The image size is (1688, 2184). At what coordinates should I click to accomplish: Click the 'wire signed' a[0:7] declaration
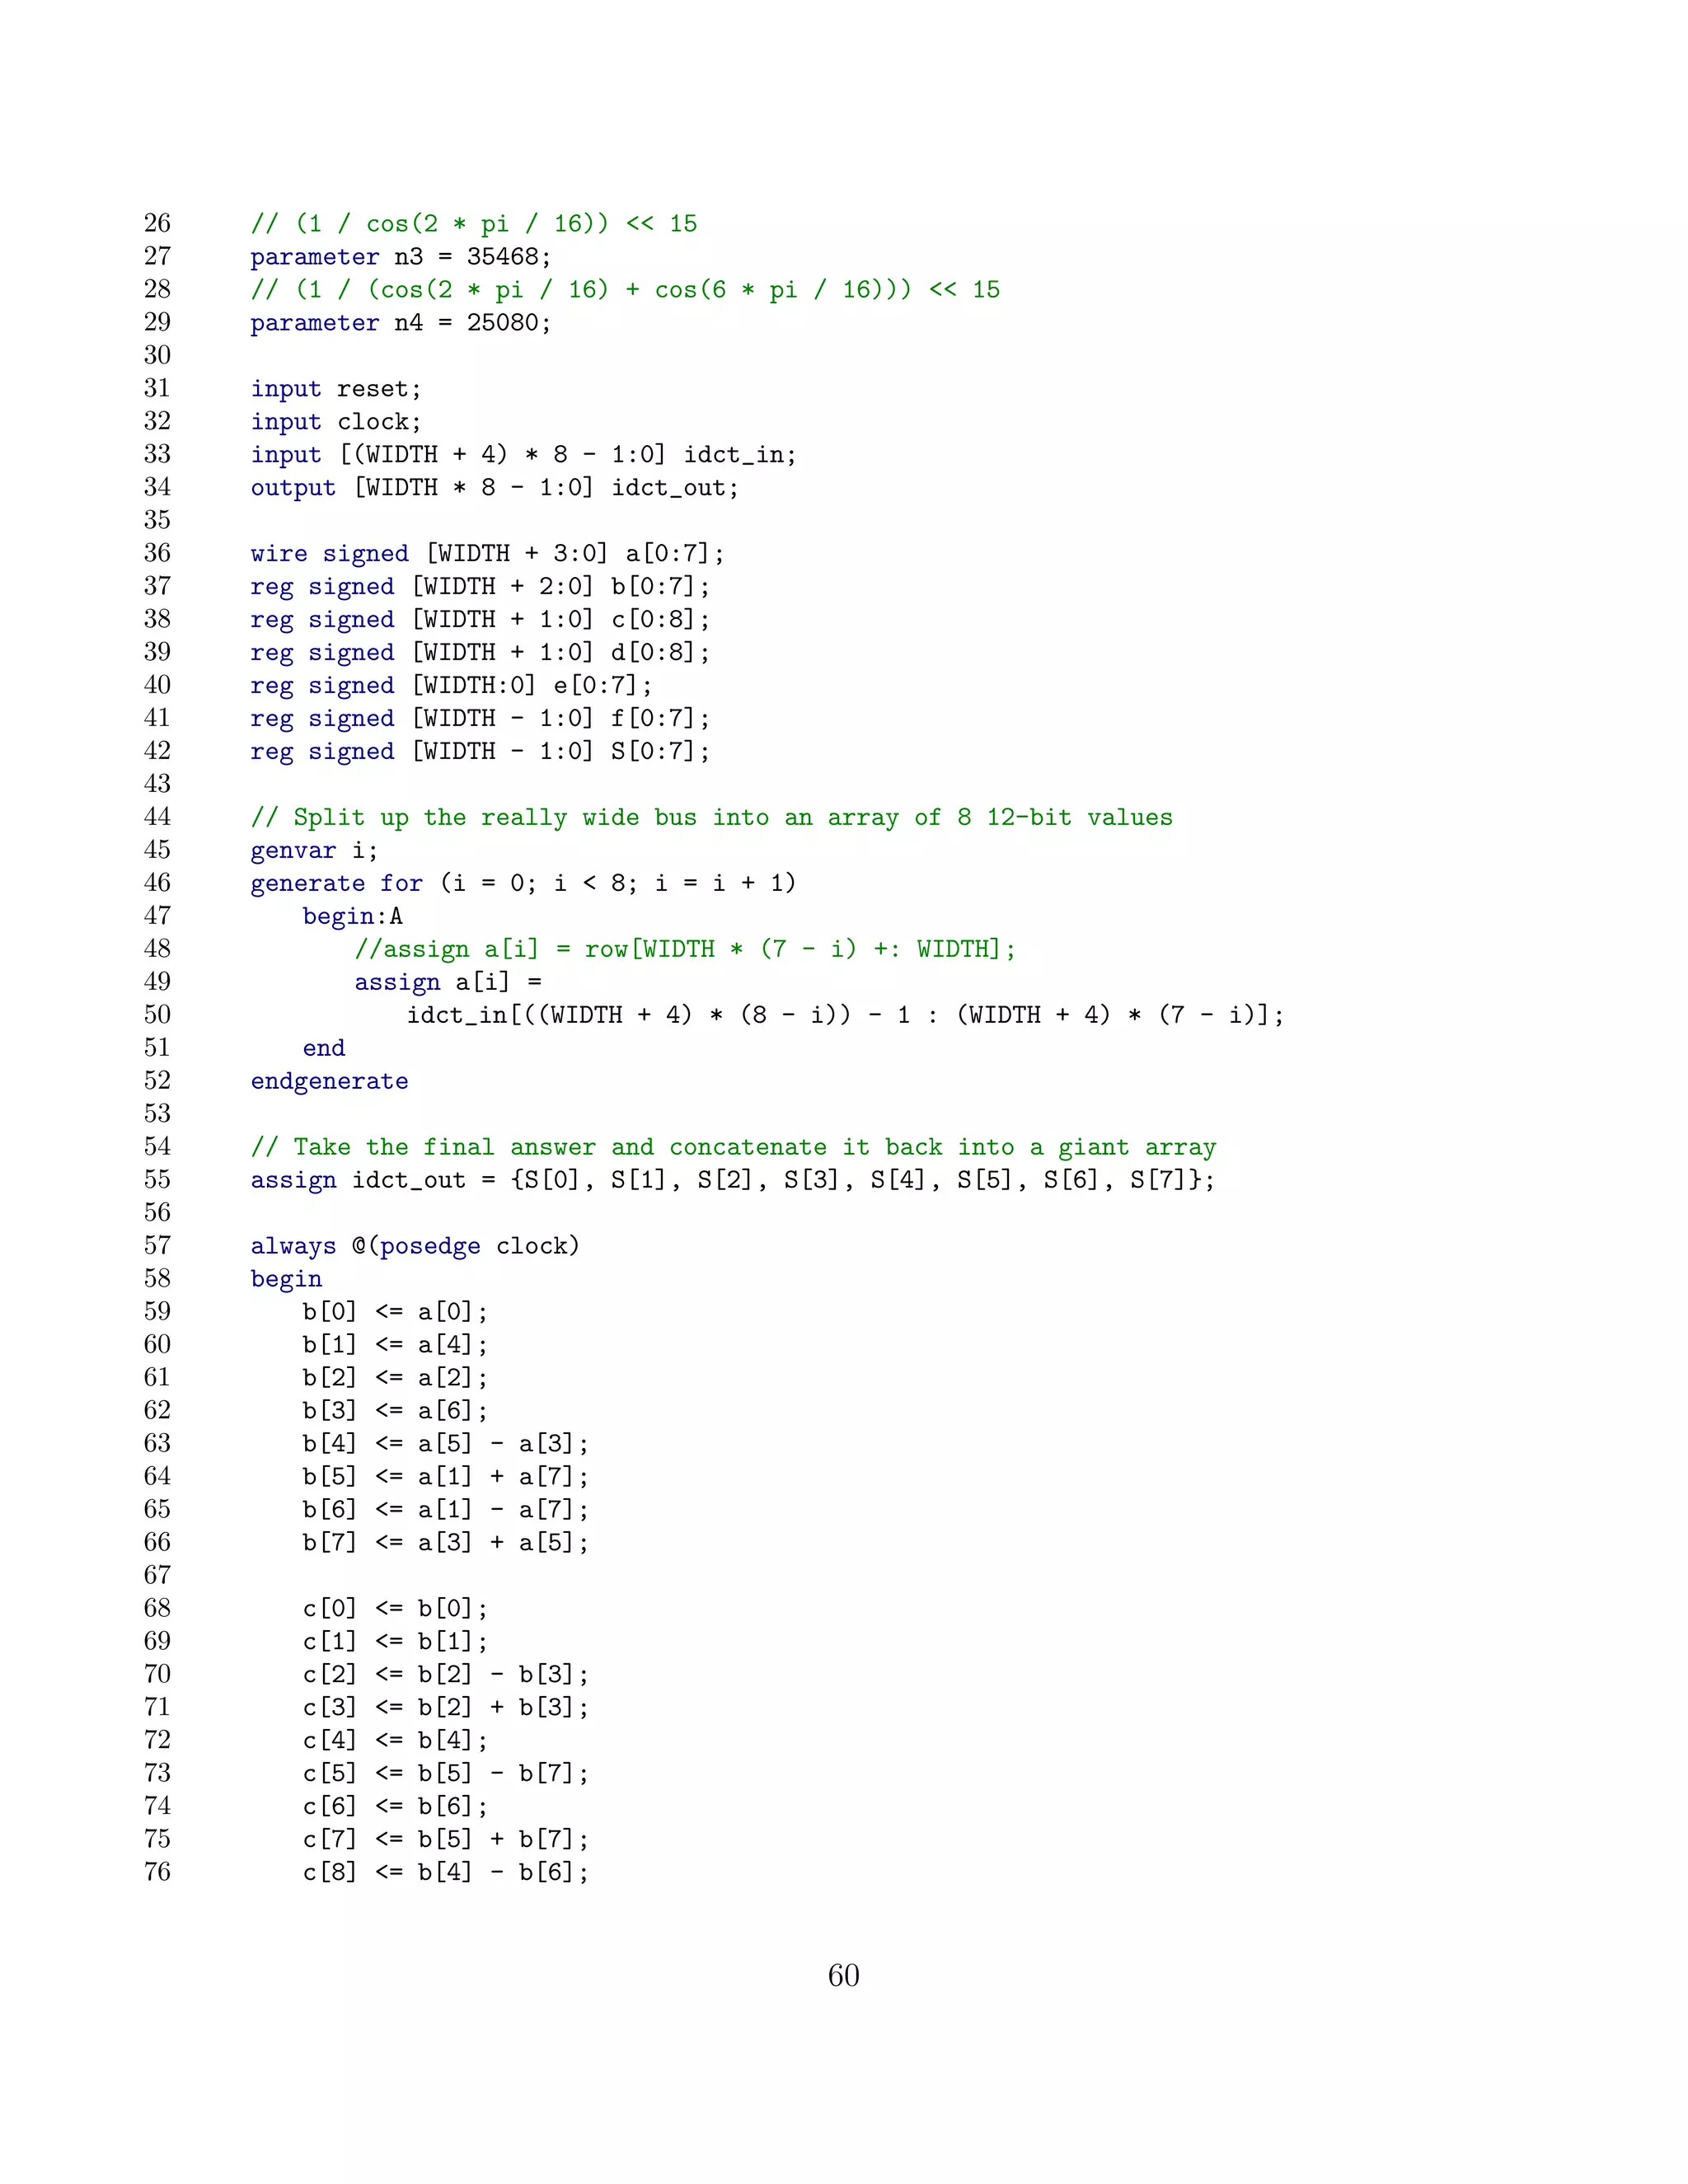[487, 554]
